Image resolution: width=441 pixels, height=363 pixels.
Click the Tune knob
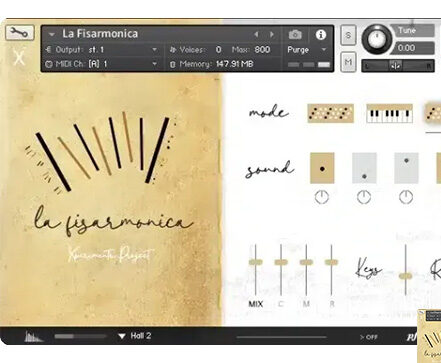point(377,39)
